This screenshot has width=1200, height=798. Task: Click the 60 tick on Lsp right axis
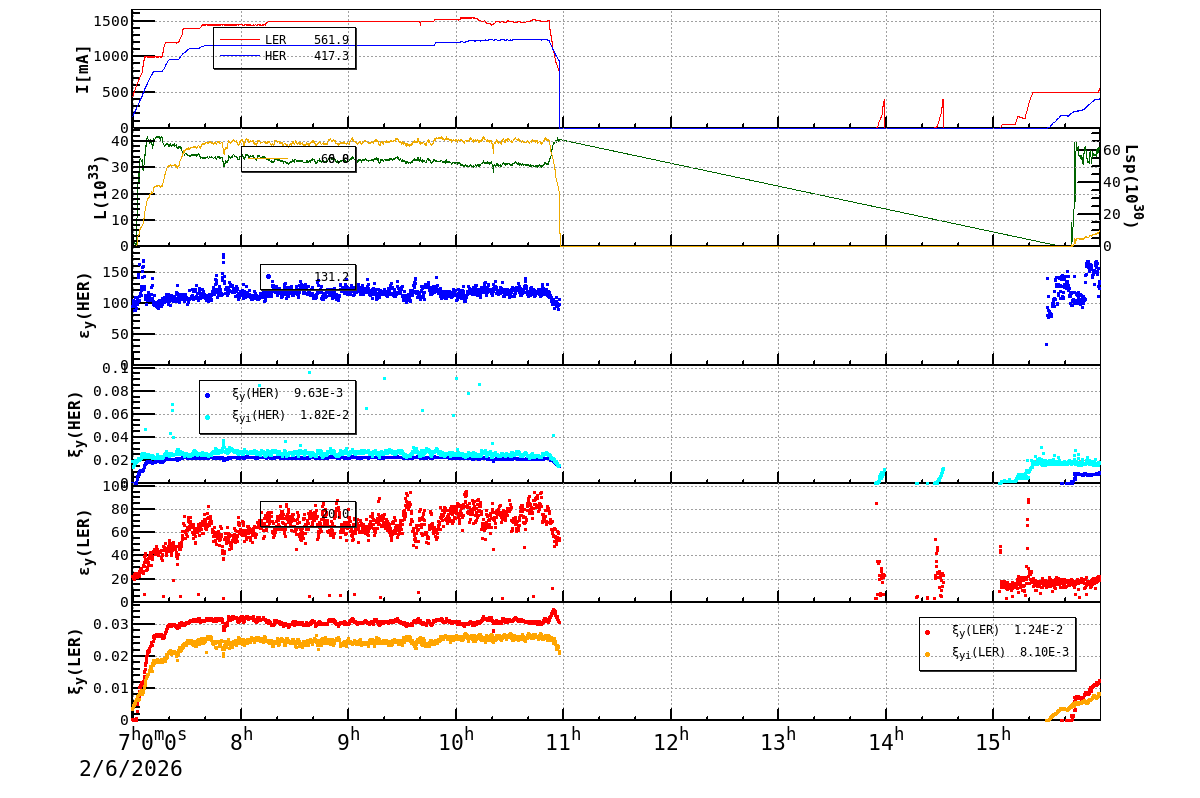[1113, 152]
